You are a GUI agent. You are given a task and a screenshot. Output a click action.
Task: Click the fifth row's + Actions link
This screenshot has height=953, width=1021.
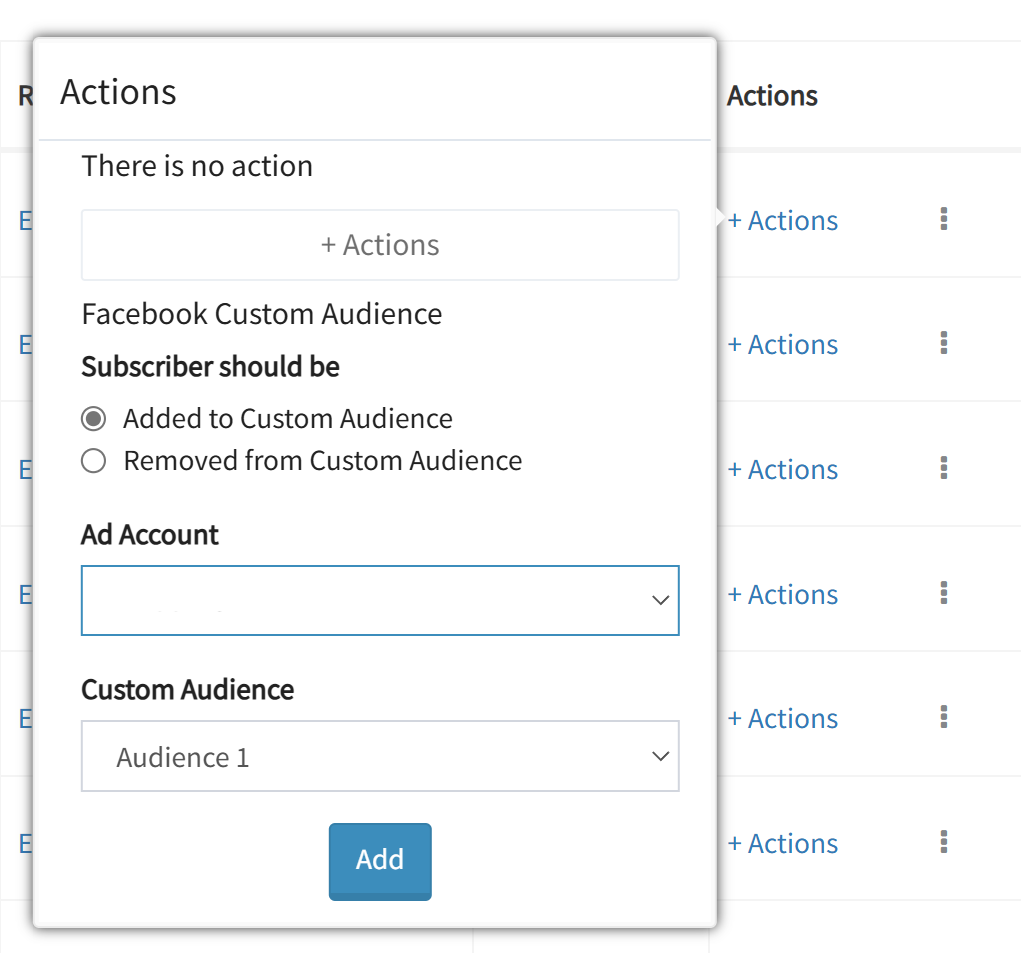point(782,719)
